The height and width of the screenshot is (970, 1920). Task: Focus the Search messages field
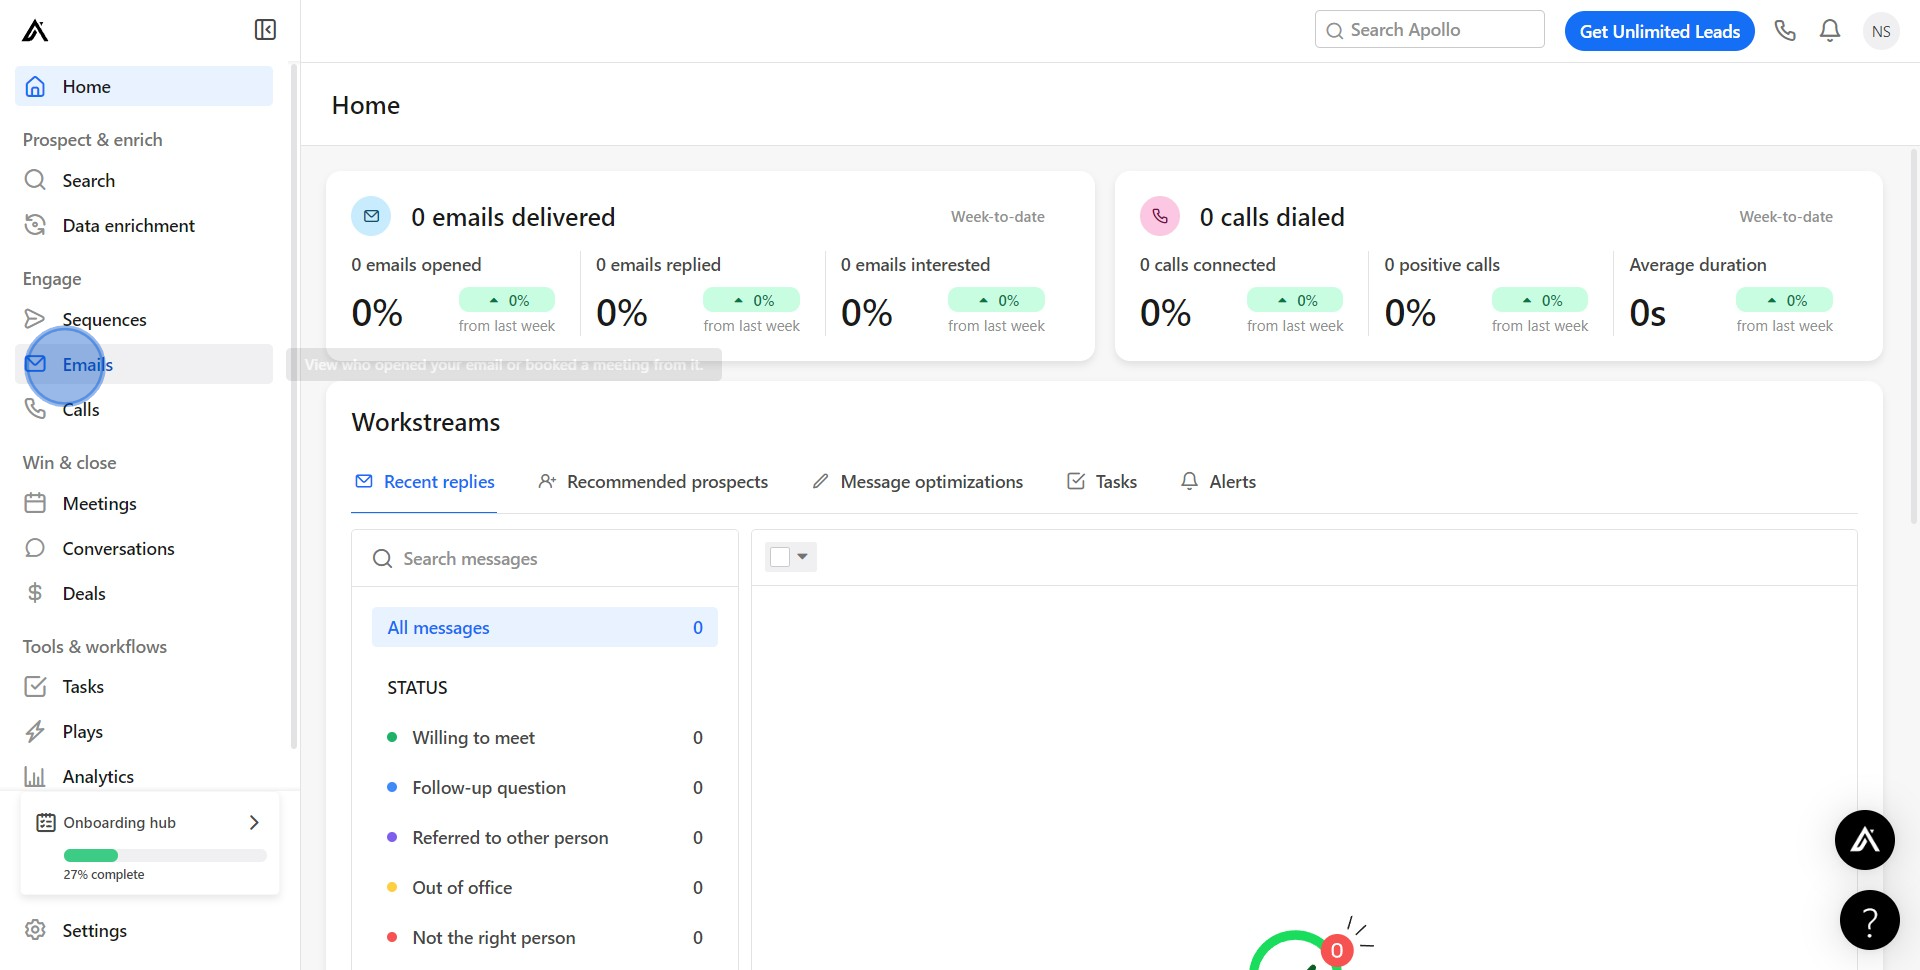545,558
